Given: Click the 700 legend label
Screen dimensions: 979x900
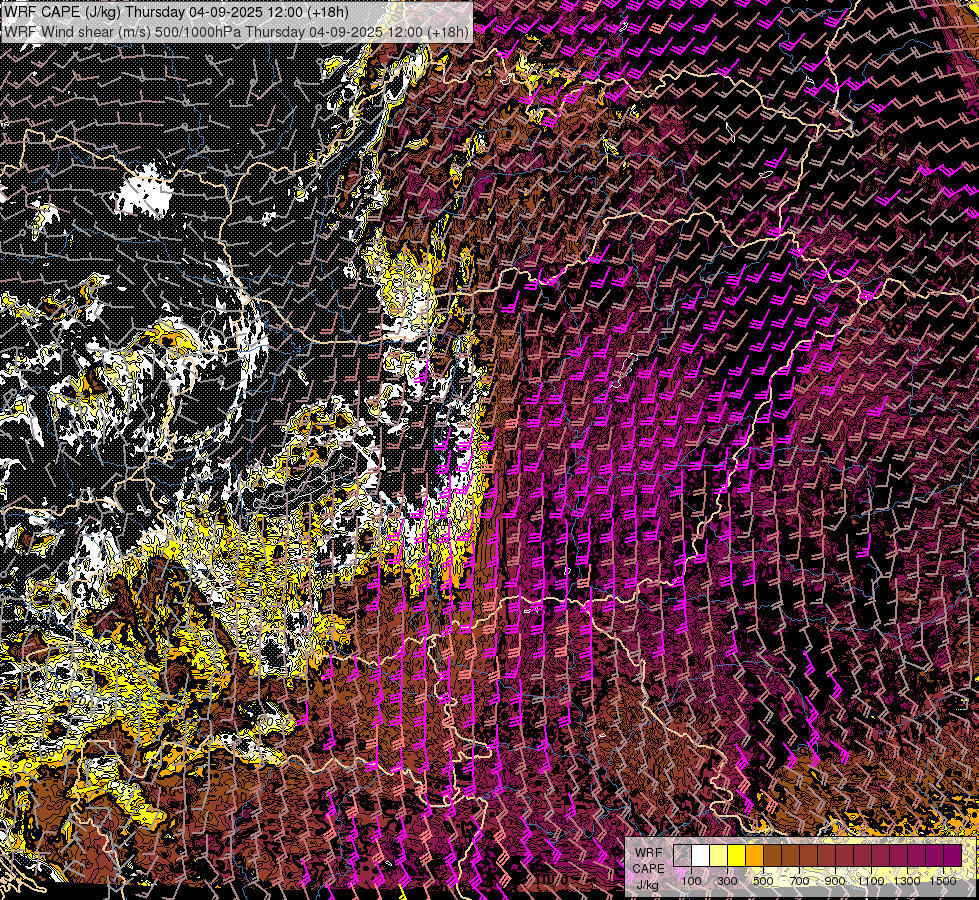Looking at the screenshot, I should [x=799, y=881].
